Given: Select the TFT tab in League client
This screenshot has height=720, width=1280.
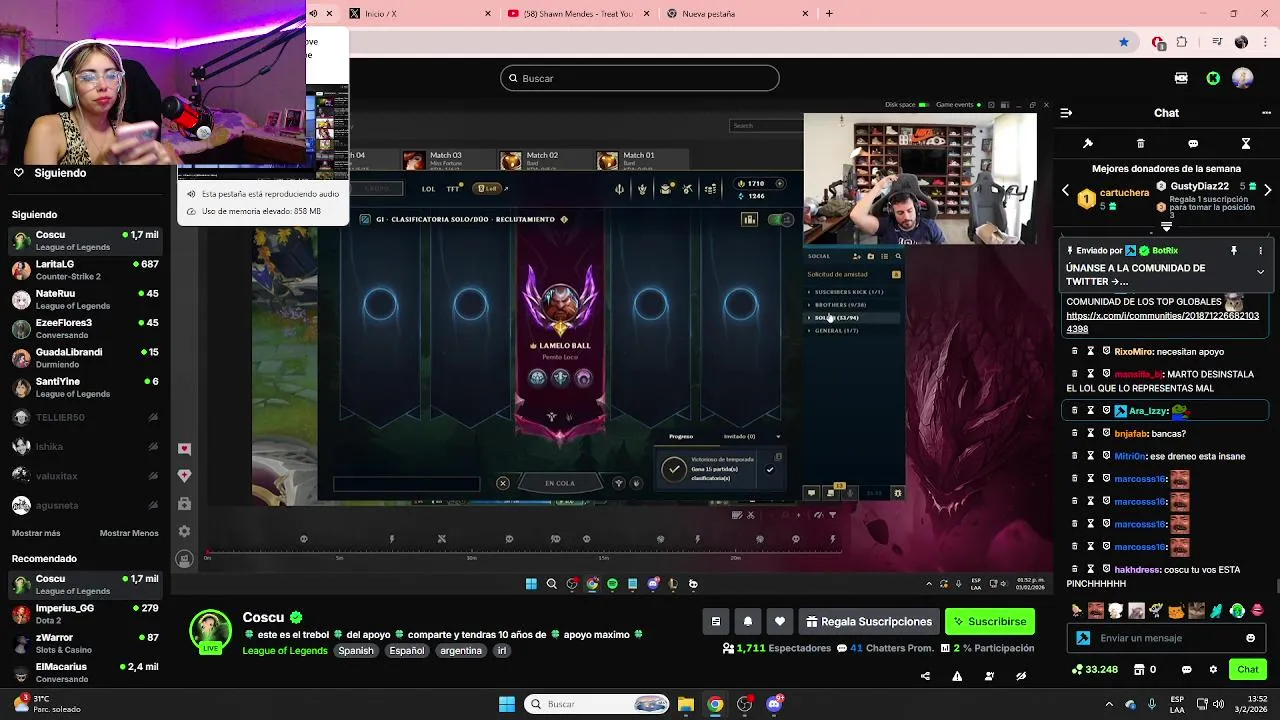Looking at the screenshot, I should [x=453, y=189].
